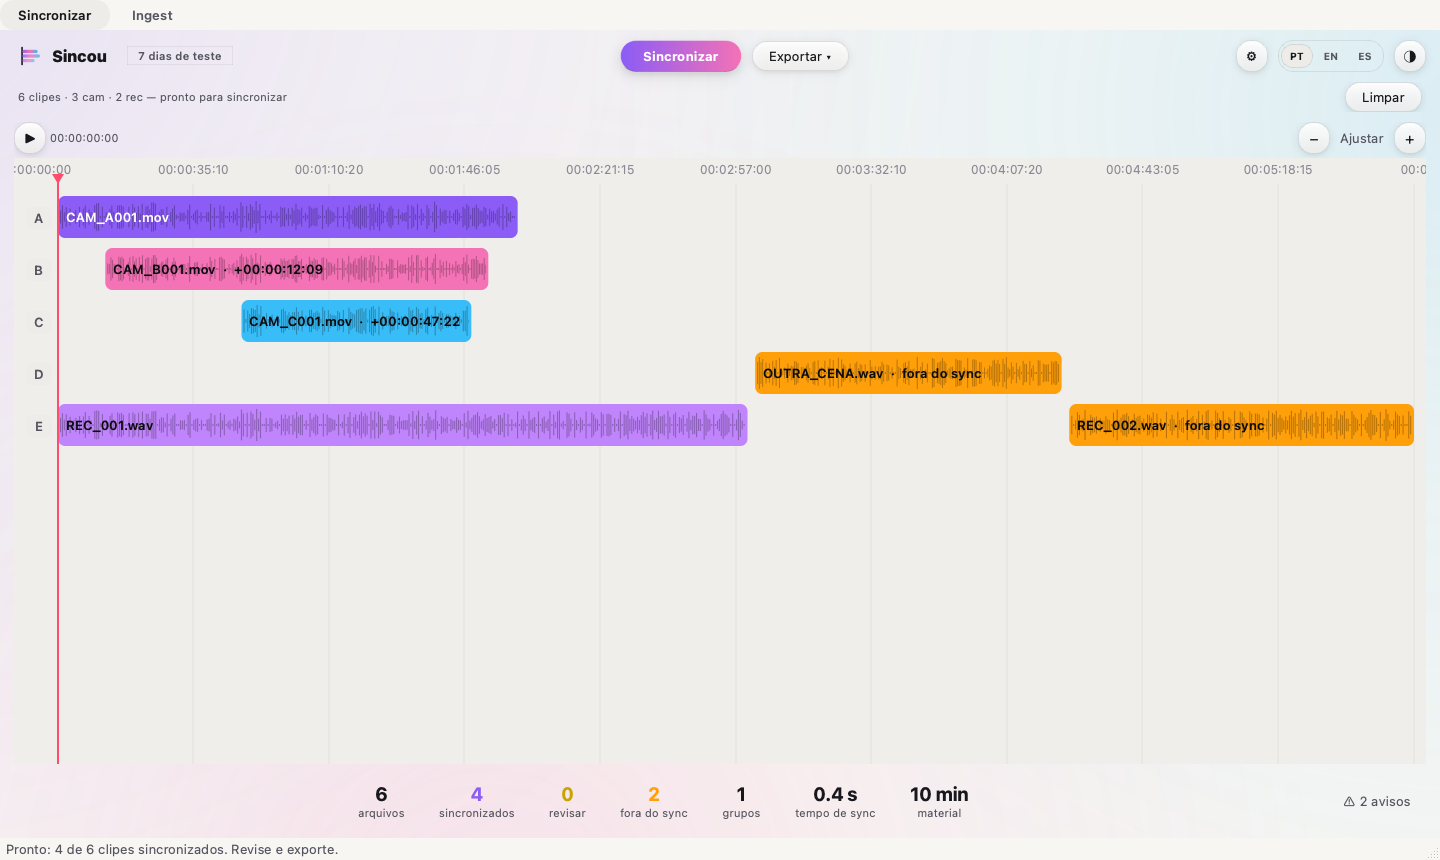The width and height of the screenshot is (1440, 860).
Task: Zoom in the timeline with the plus button
Action: pyautogui.click(x=1410, y=139)
